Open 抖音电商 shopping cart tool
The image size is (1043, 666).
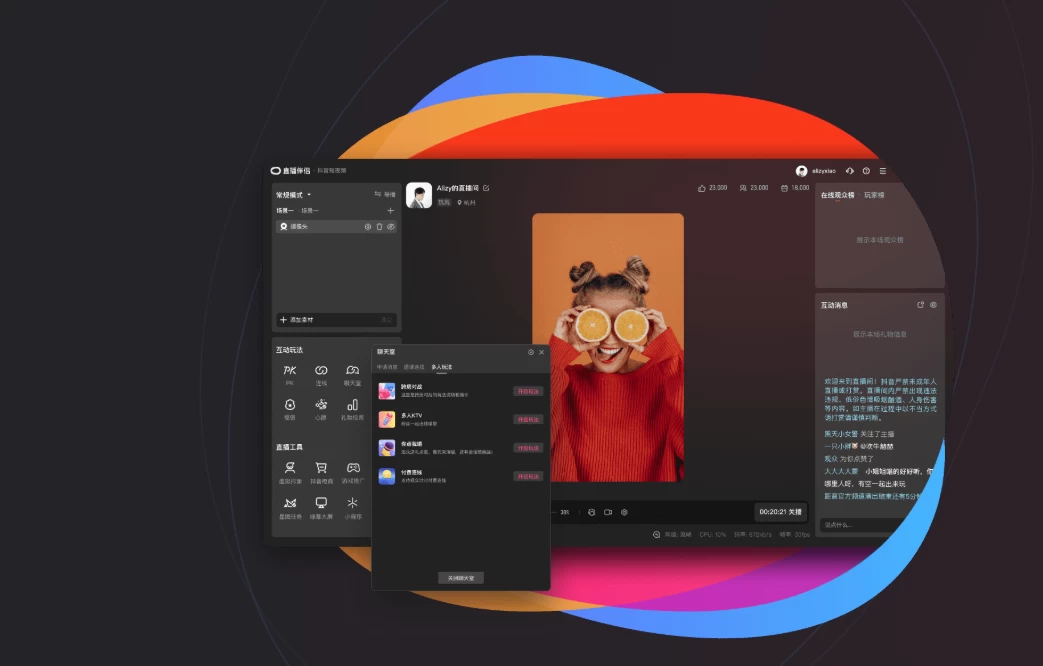(321, 472)
